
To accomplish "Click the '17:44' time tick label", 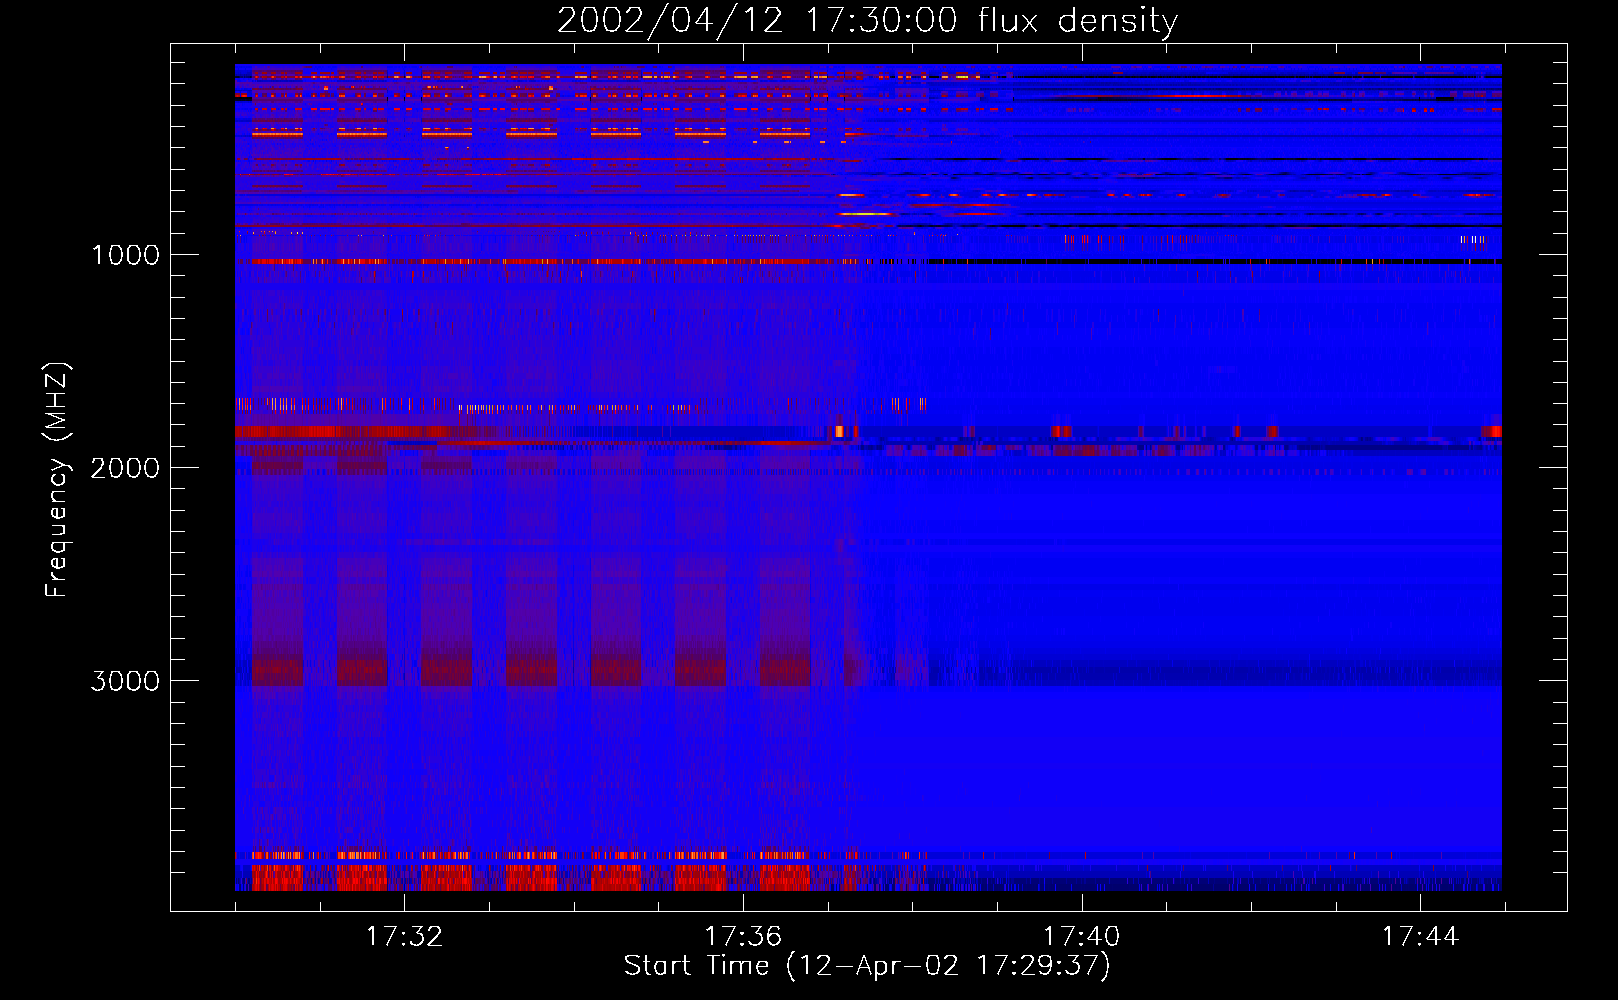I will pos(1420,937).
